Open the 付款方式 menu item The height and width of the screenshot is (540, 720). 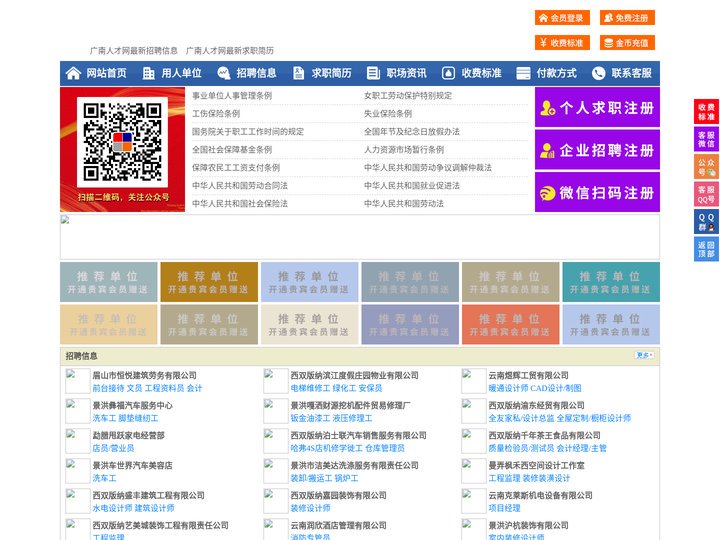pos(557,73)
